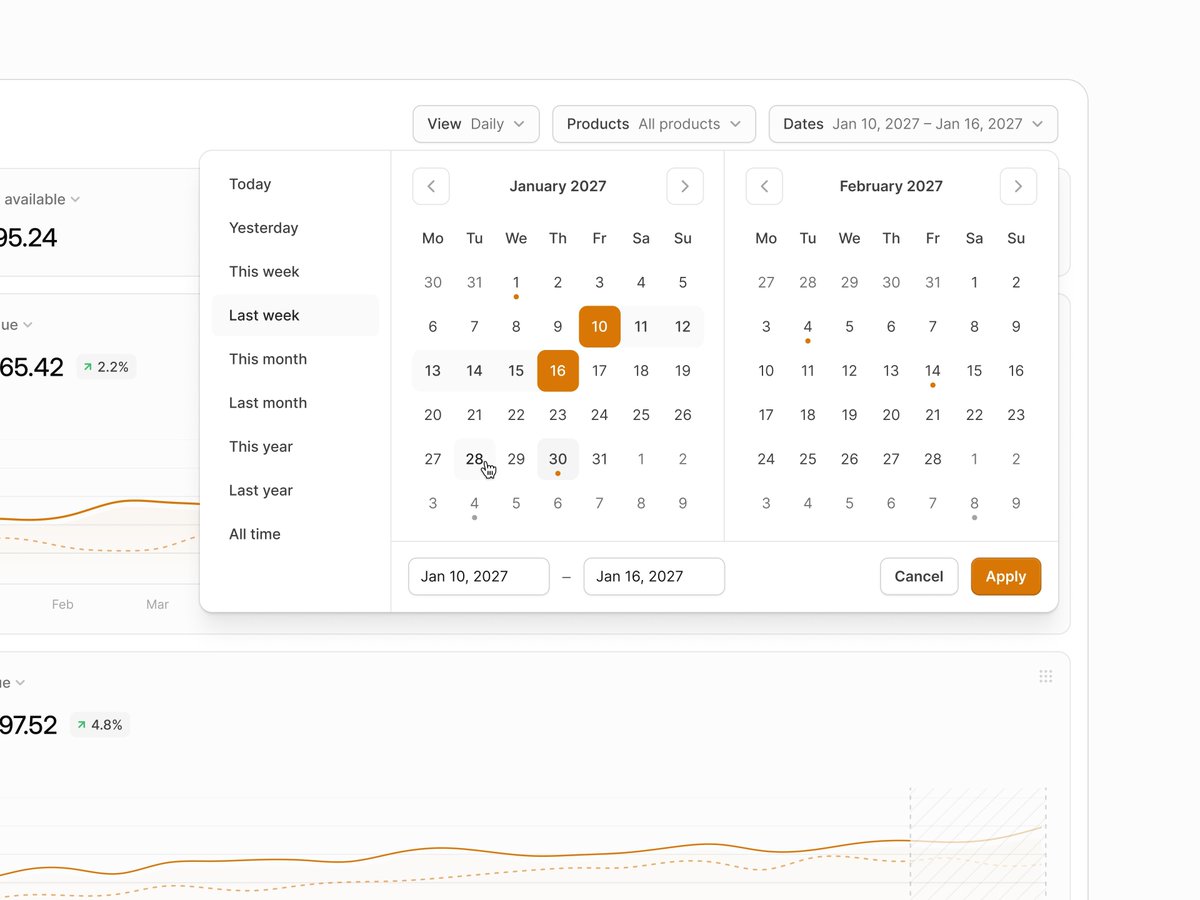
Task: Click the Cancel button
Action: [x=919, y=576]
